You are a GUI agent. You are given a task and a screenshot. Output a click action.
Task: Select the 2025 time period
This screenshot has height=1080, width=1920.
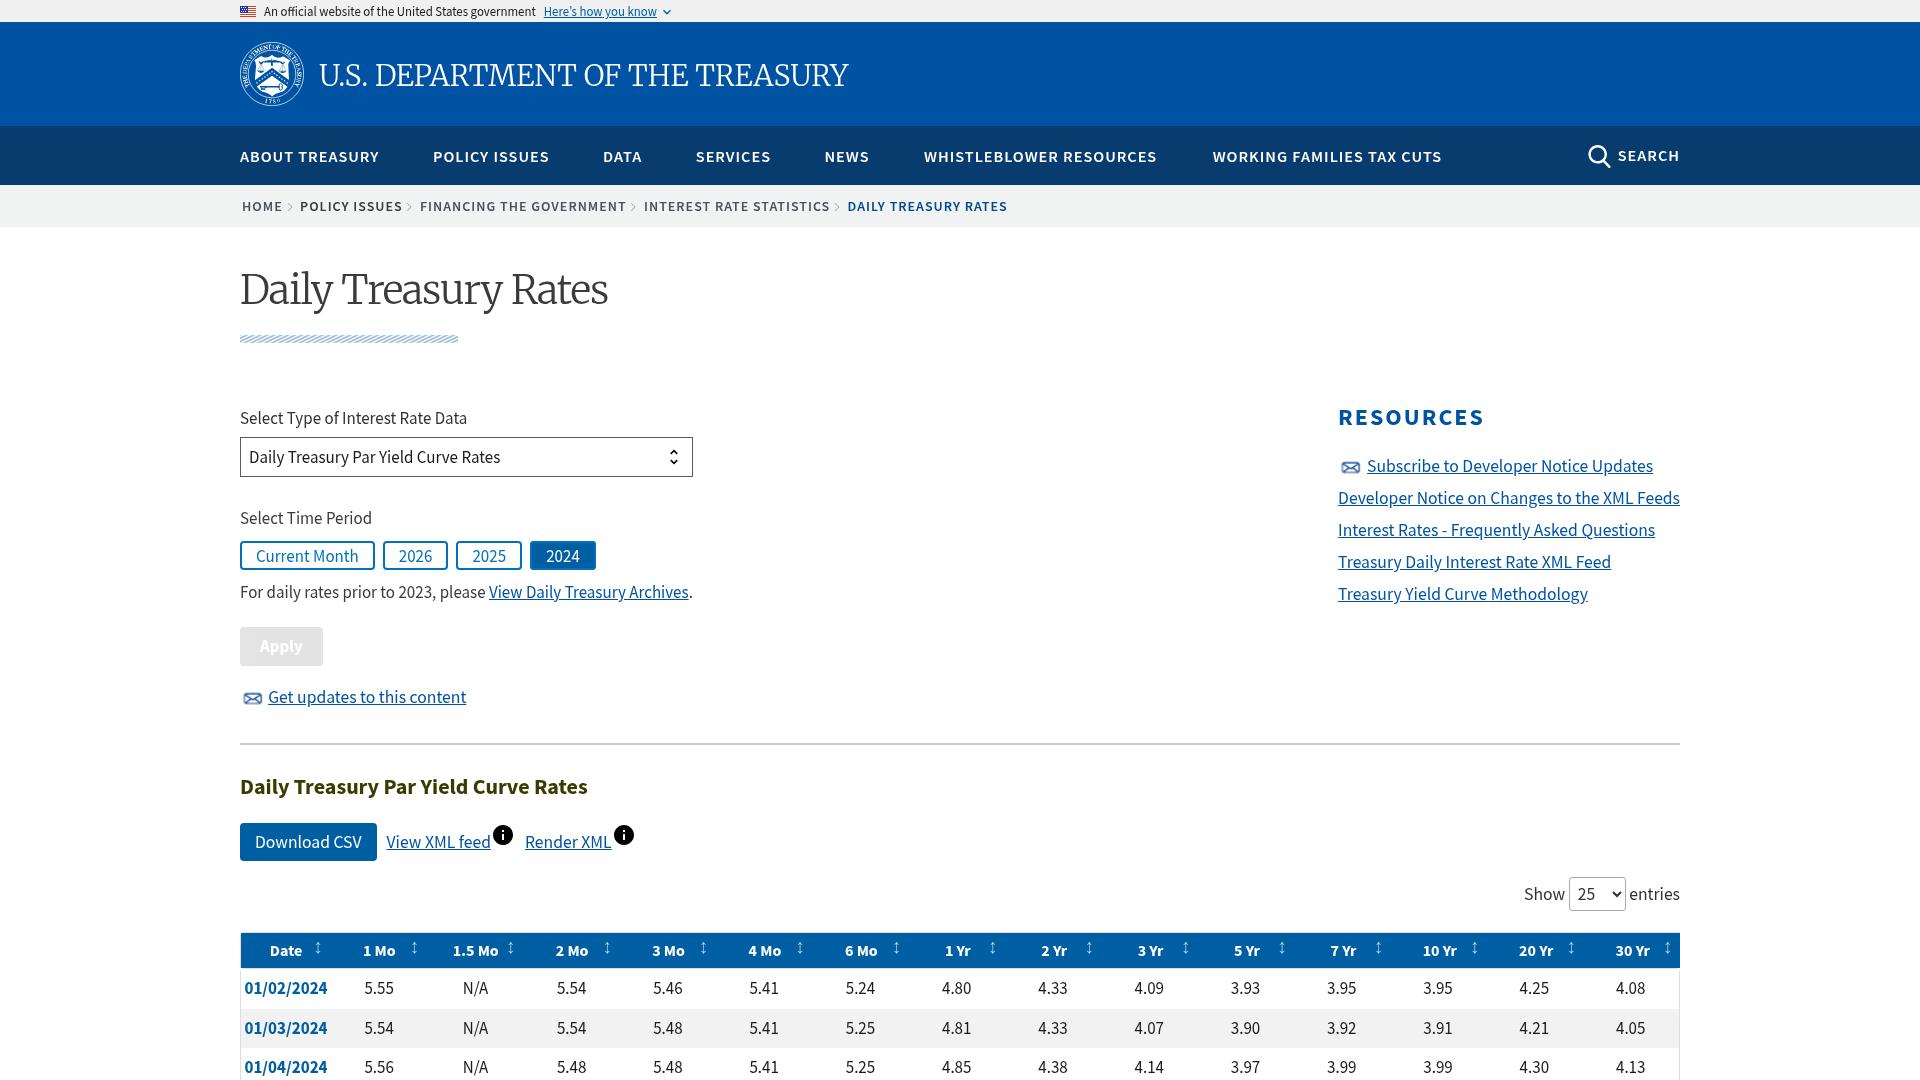[489, 556]
